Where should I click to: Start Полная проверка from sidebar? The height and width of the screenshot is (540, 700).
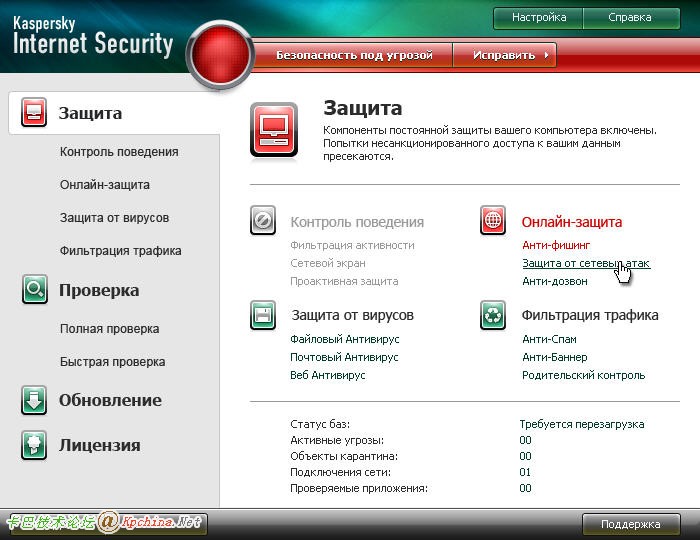click(109, 329)
